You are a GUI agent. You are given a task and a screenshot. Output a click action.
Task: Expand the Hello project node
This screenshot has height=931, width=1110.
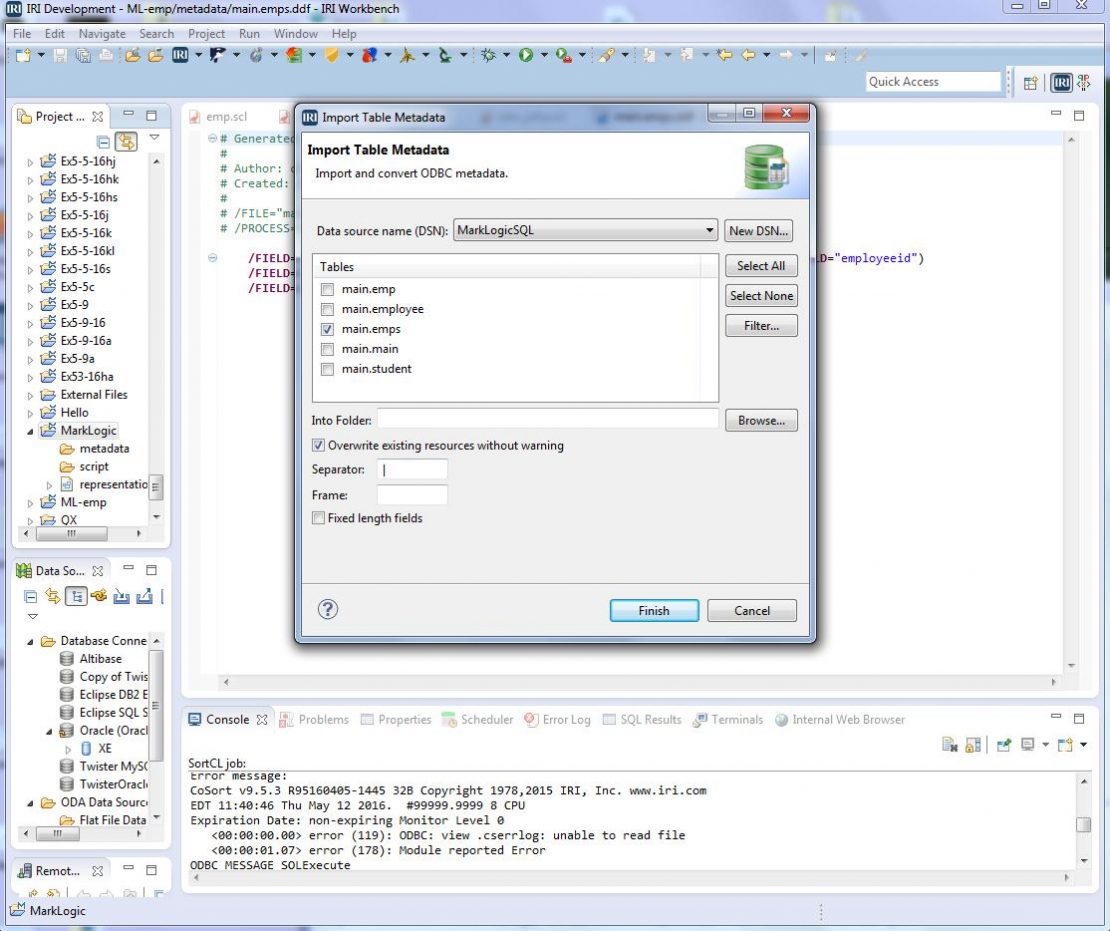[x=30, y=413]
